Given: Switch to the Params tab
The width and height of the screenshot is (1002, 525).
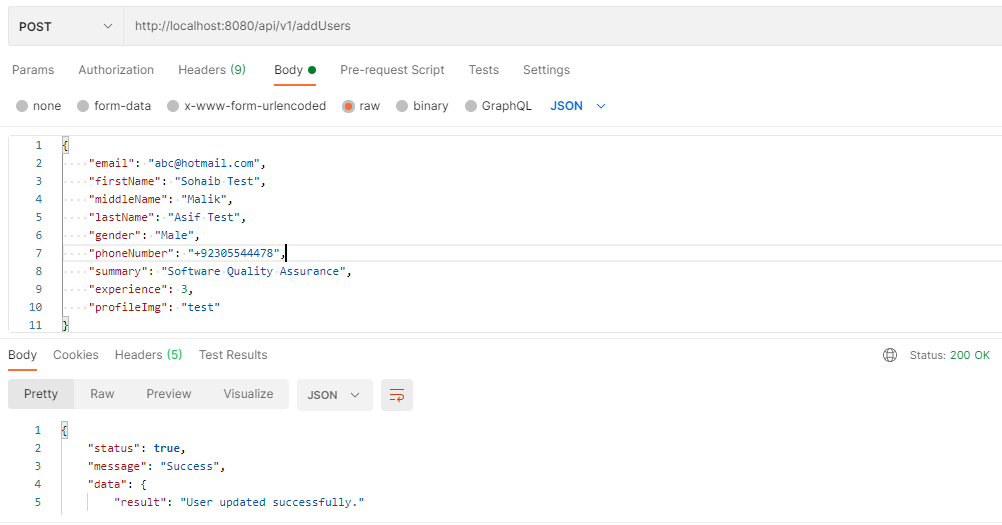Looking at the screenshot, I should click(33, 70).
